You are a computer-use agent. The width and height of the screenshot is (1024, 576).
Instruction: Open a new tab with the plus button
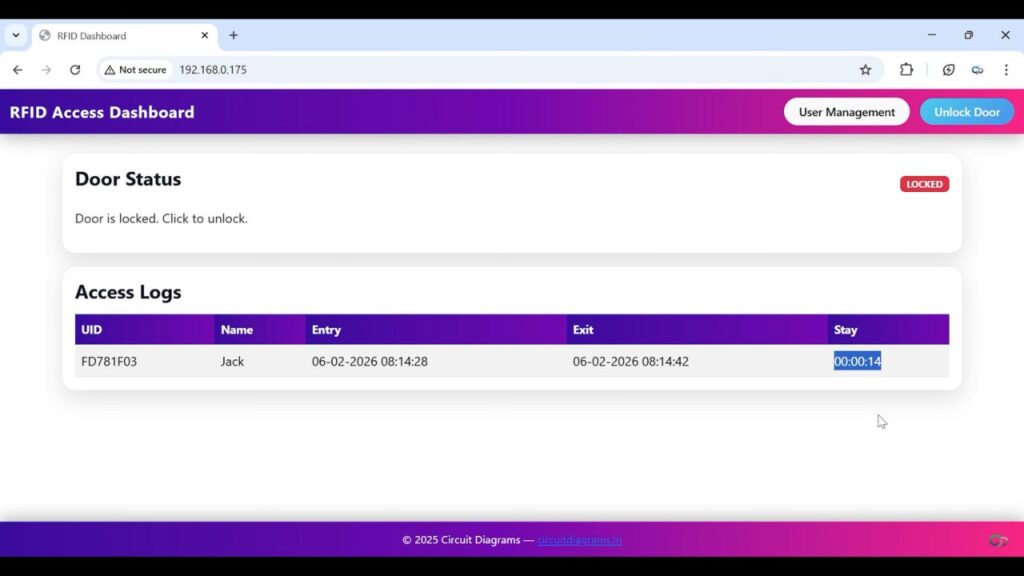point(233,35)
